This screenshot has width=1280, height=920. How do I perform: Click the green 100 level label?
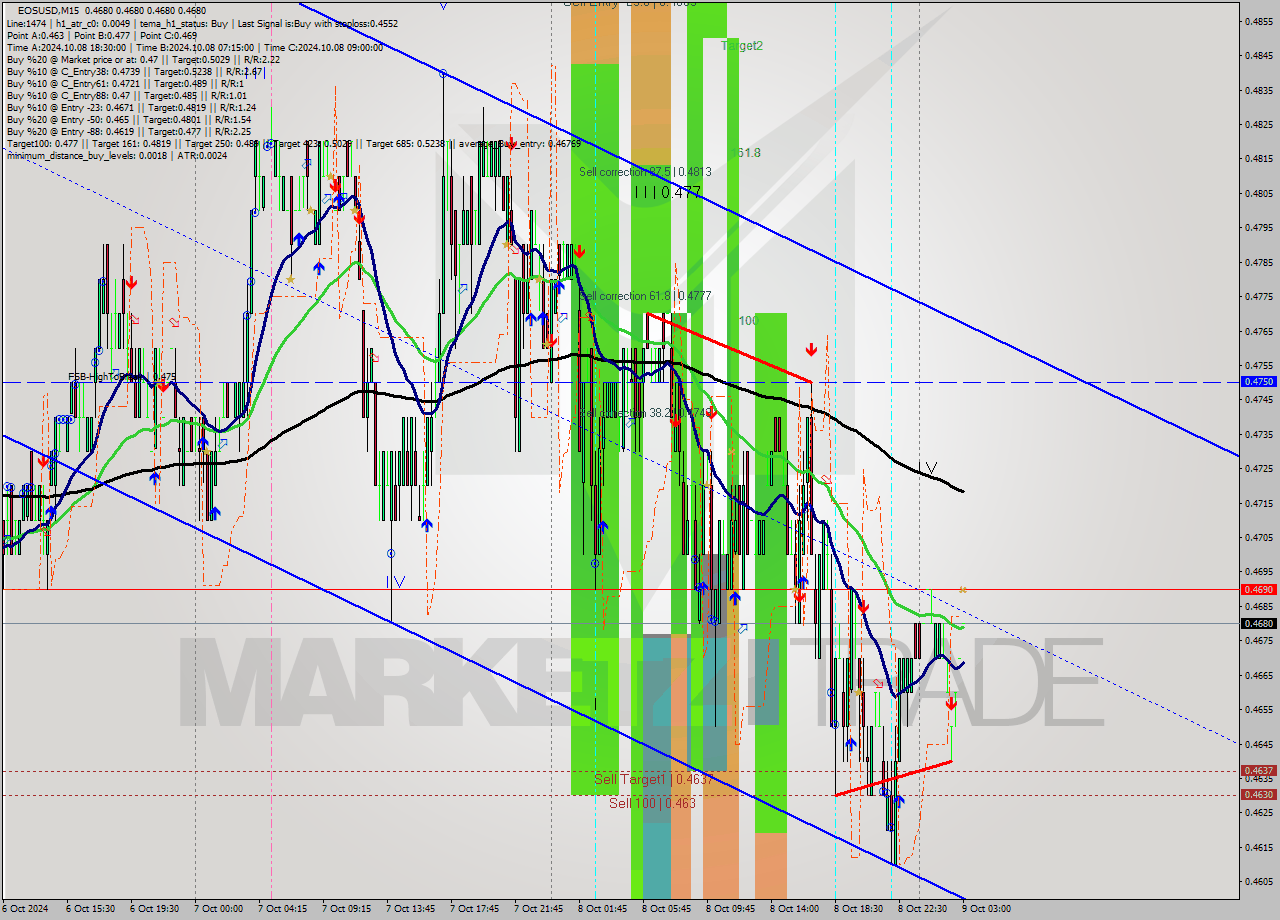click(x=748, y=321)
